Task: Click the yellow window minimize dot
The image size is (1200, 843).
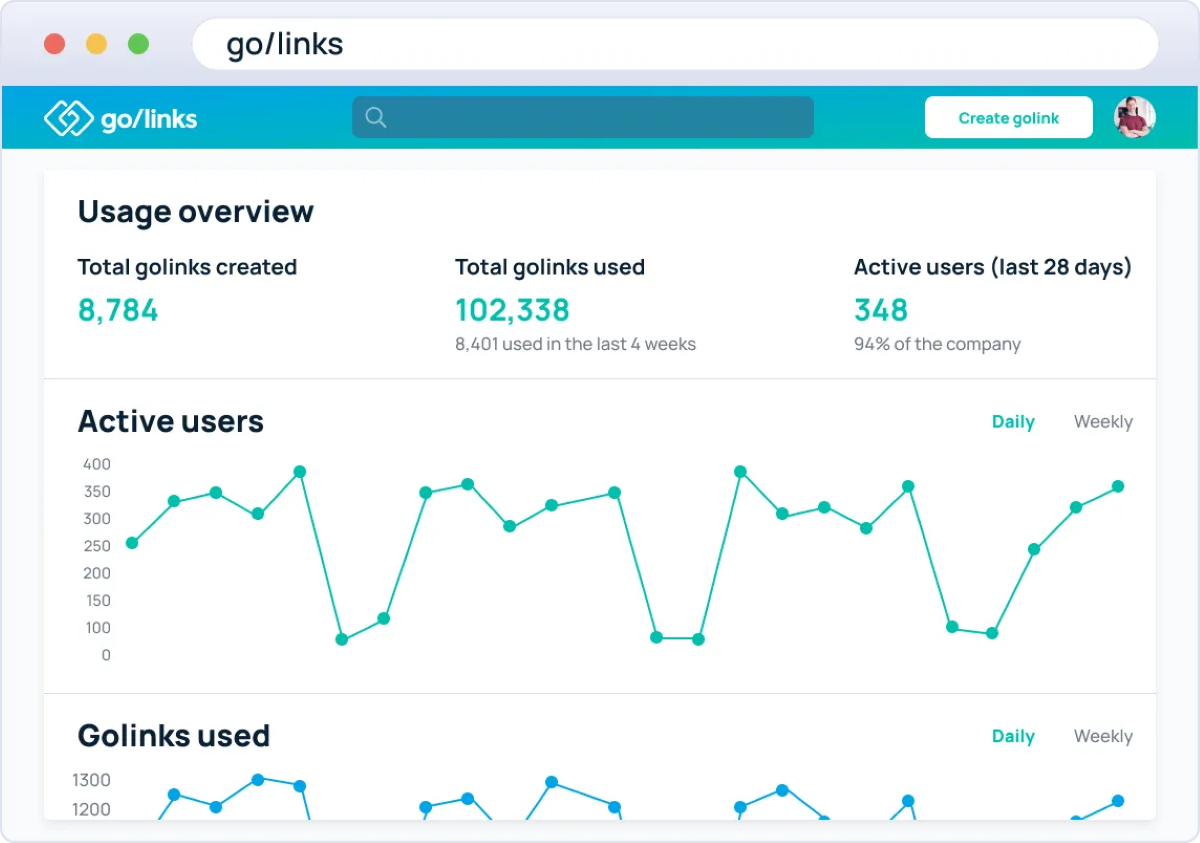Action: tap(97, 44)
